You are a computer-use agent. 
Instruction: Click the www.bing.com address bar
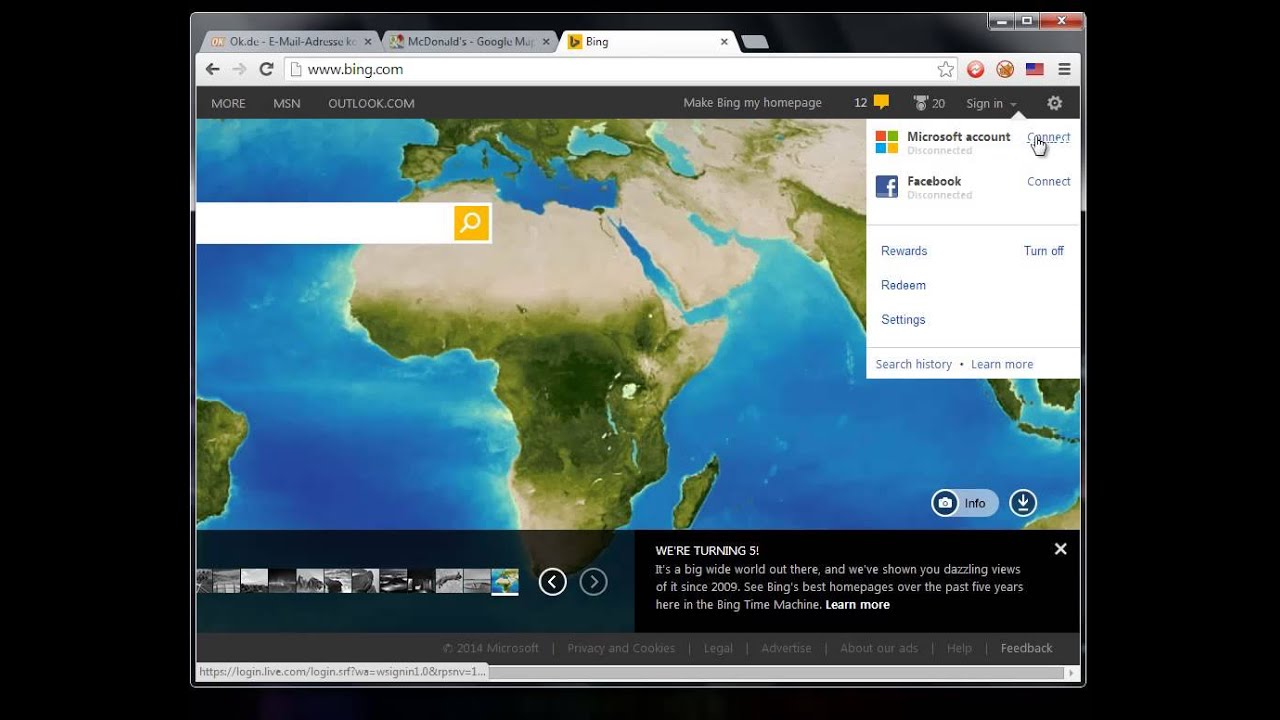coord(610,69)
